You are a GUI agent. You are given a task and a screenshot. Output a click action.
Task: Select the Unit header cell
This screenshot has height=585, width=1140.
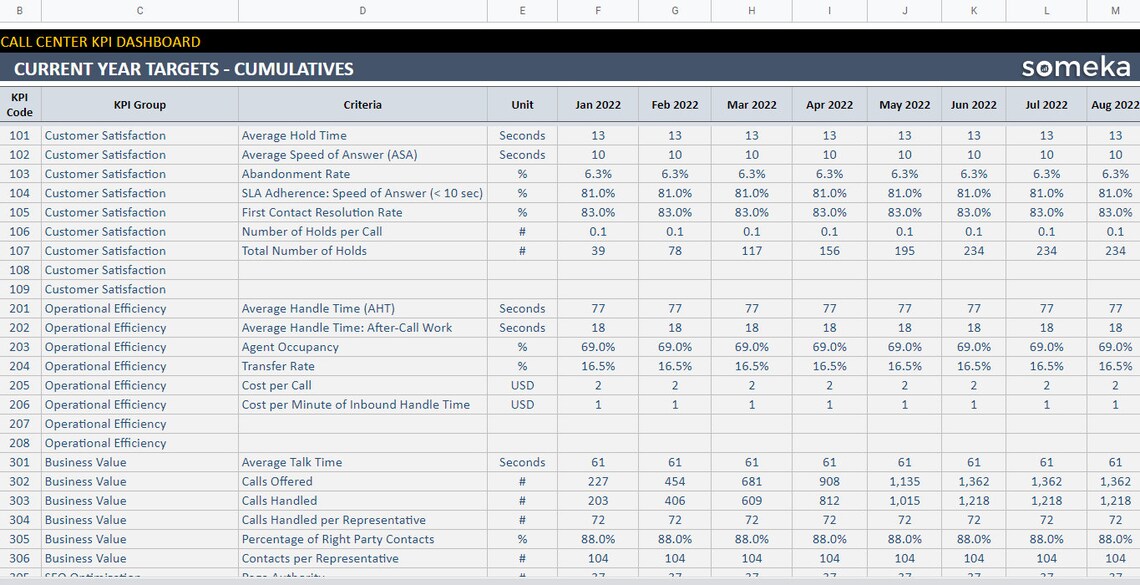(x=522, y=104)
